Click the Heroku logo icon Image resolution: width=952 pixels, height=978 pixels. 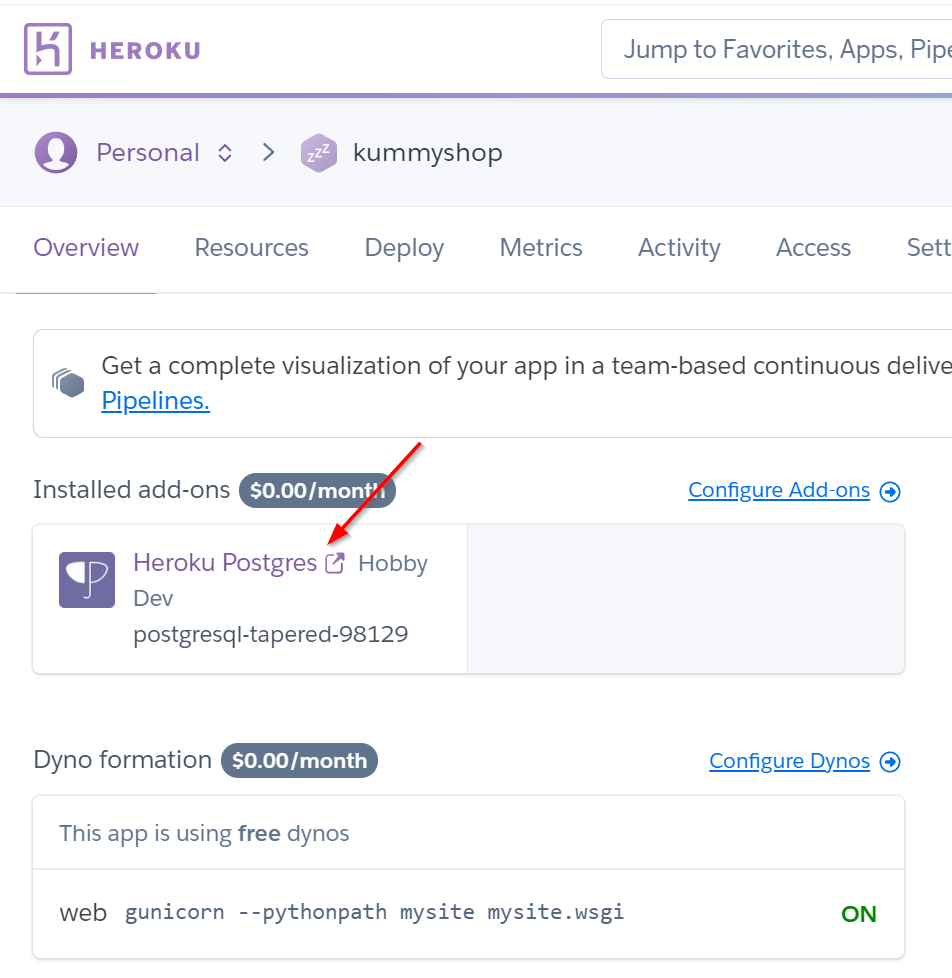pos(48,49)
